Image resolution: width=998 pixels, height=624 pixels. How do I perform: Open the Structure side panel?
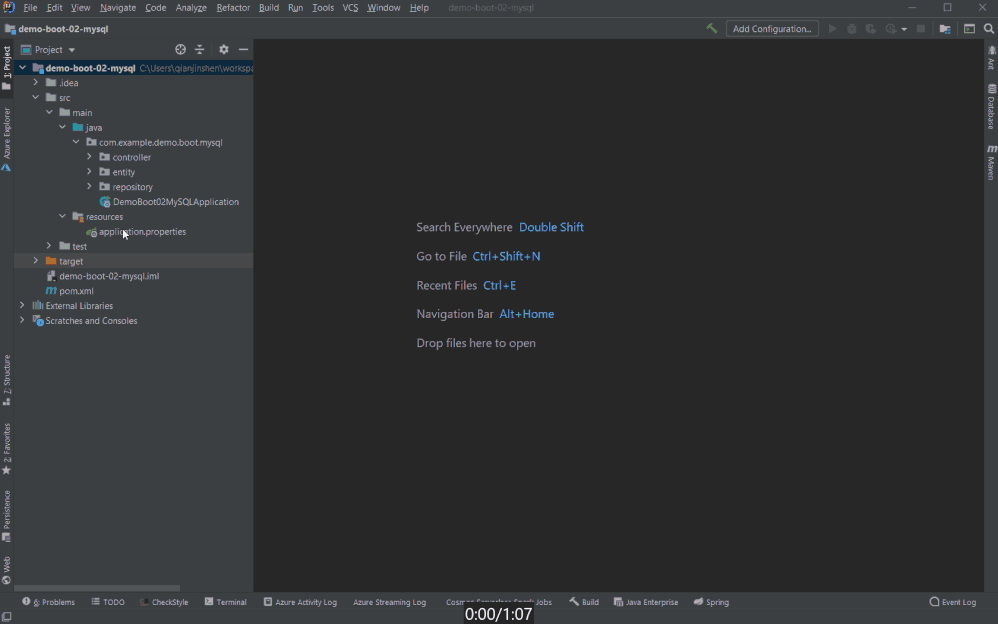[6, 379]
